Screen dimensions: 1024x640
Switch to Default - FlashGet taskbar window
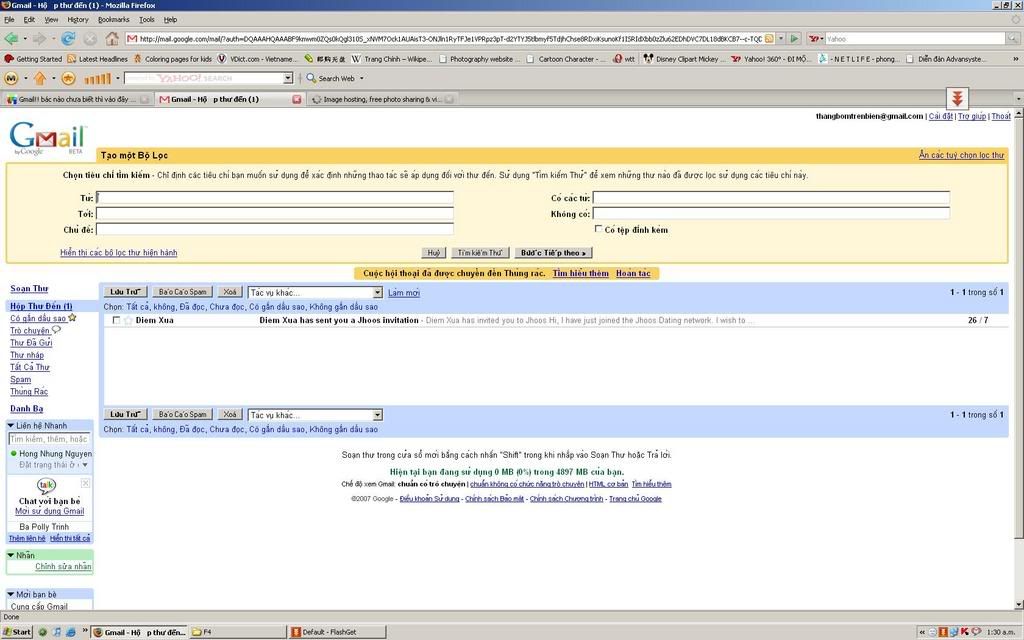pyautogui.click(x=336, y=632)
